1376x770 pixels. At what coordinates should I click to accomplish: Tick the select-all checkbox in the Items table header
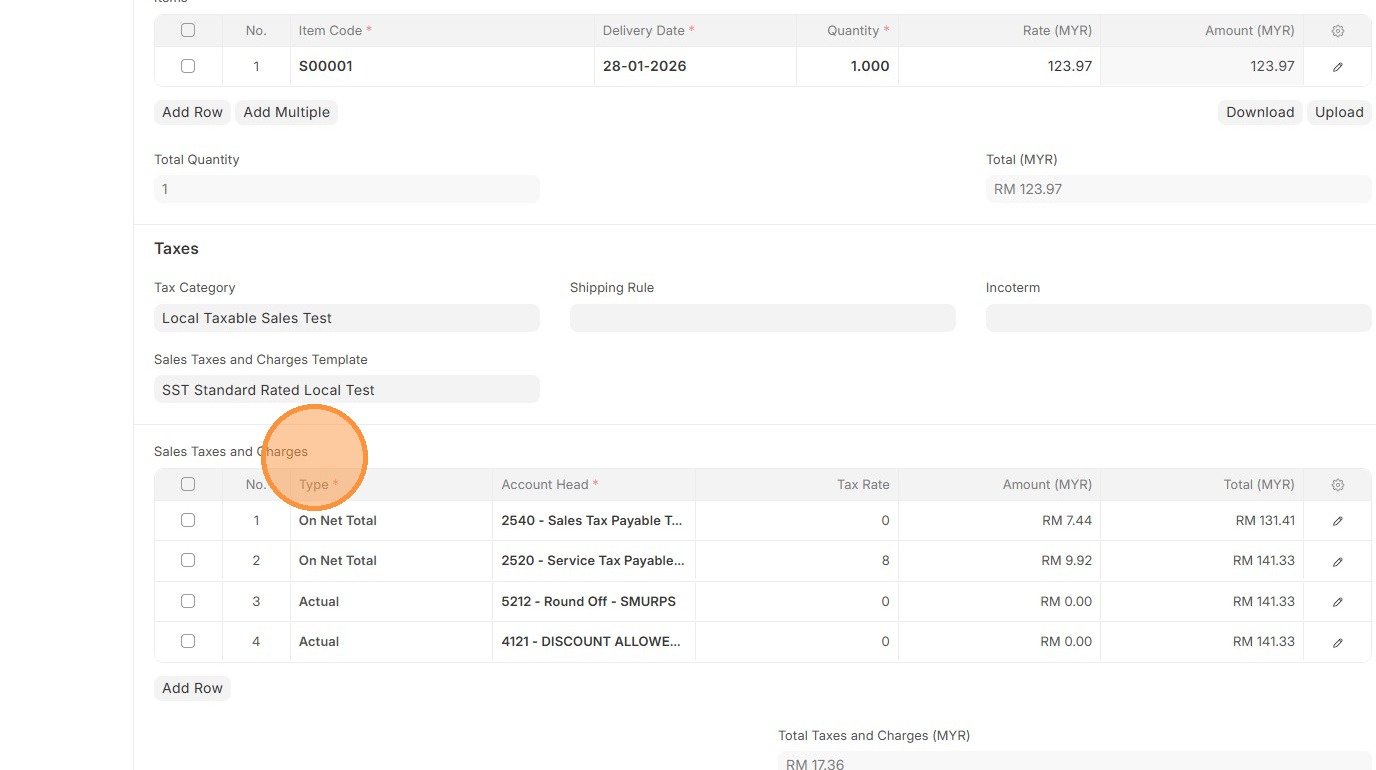(x=188, y=30)
